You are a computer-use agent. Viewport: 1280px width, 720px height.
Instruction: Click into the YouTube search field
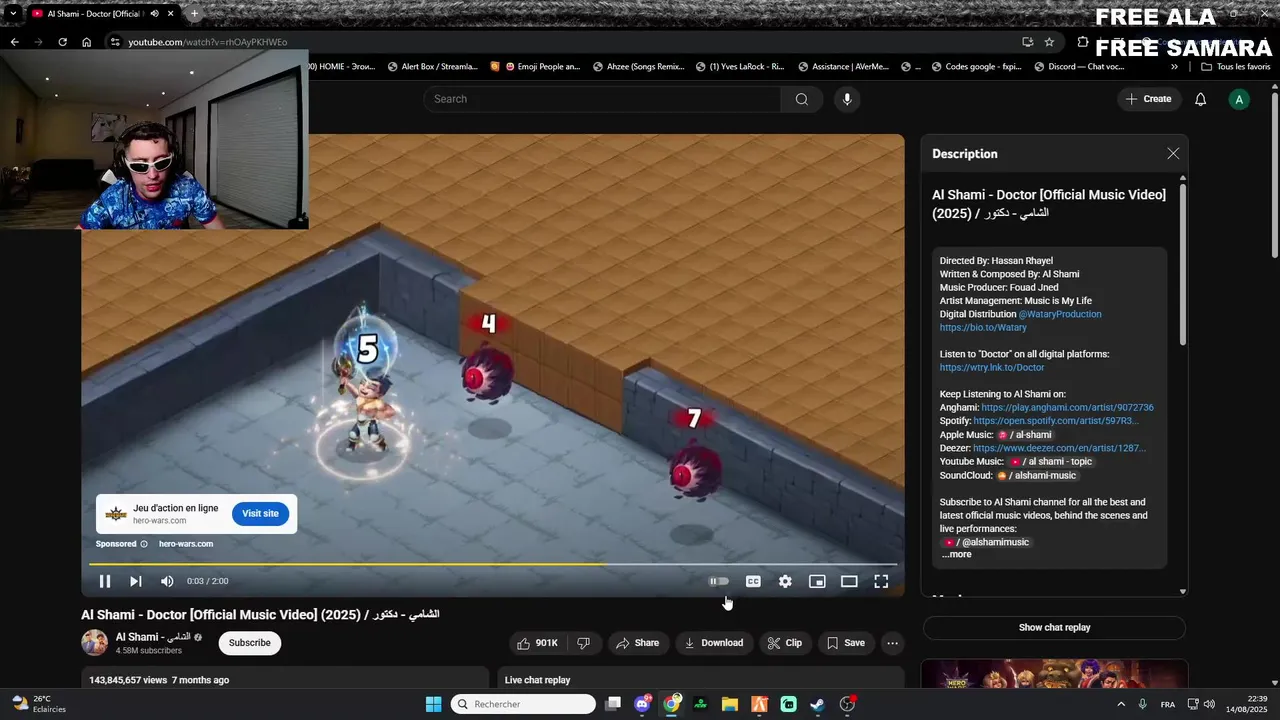pos(603,99)
